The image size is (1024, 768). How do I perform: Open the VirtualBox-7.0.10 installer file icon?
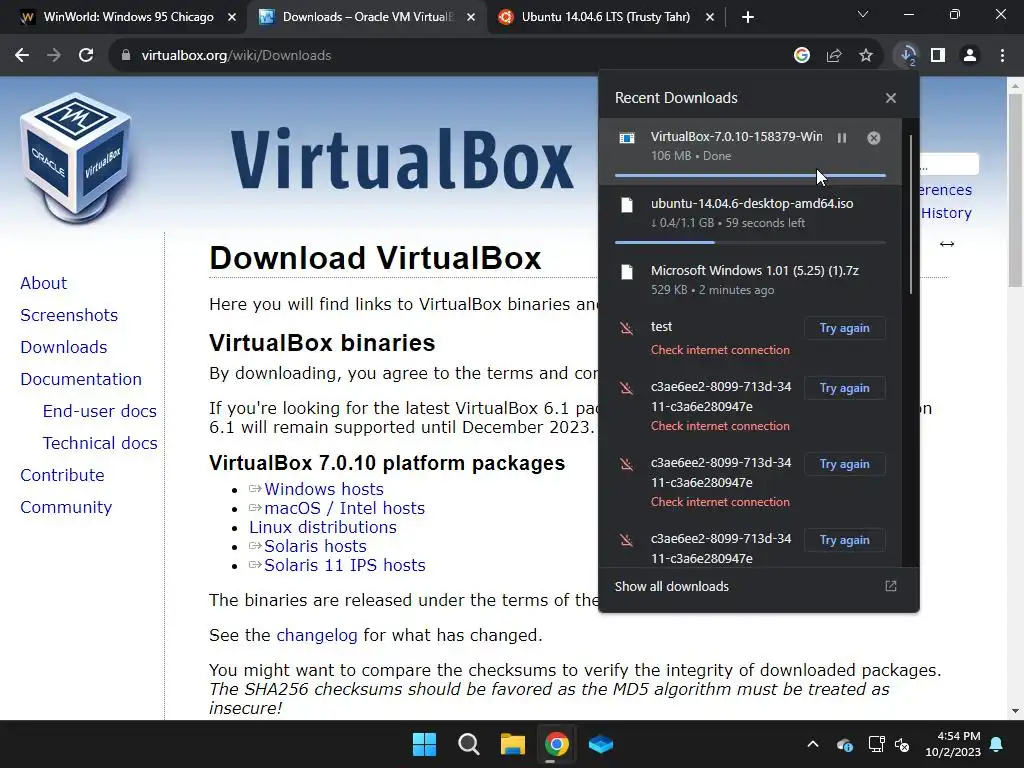point(627,138)
